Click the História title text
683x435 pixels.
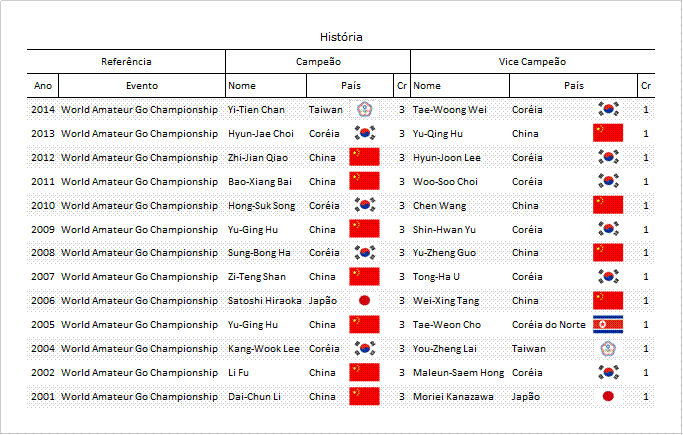341,37
